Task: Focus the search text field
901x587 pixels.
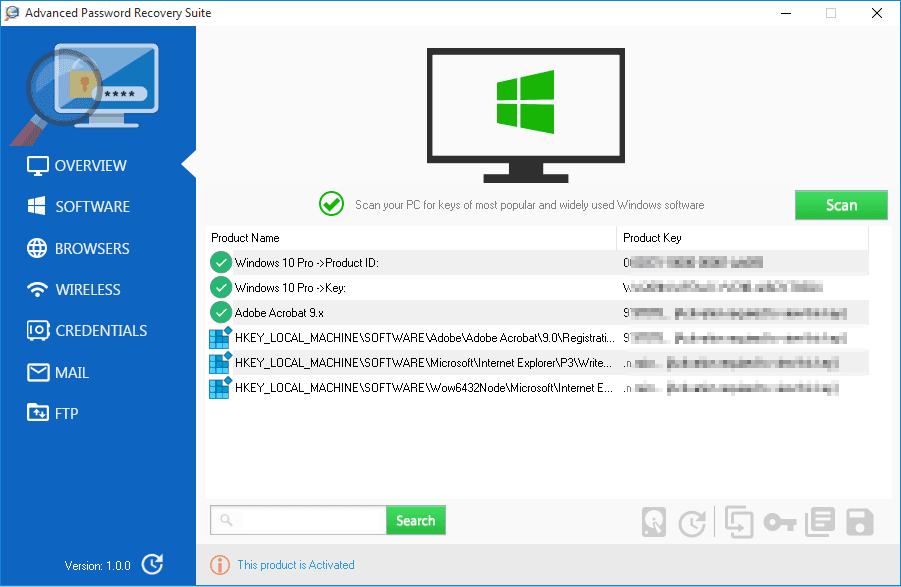Action: click(298, 520)
